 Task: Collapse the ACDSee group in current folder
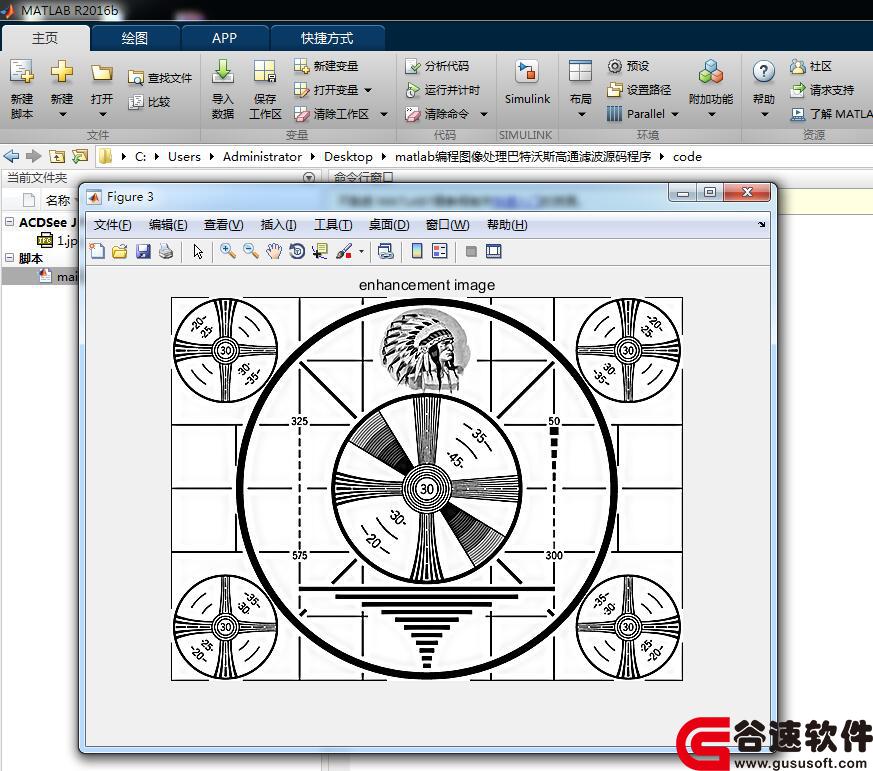click(9, 222)
